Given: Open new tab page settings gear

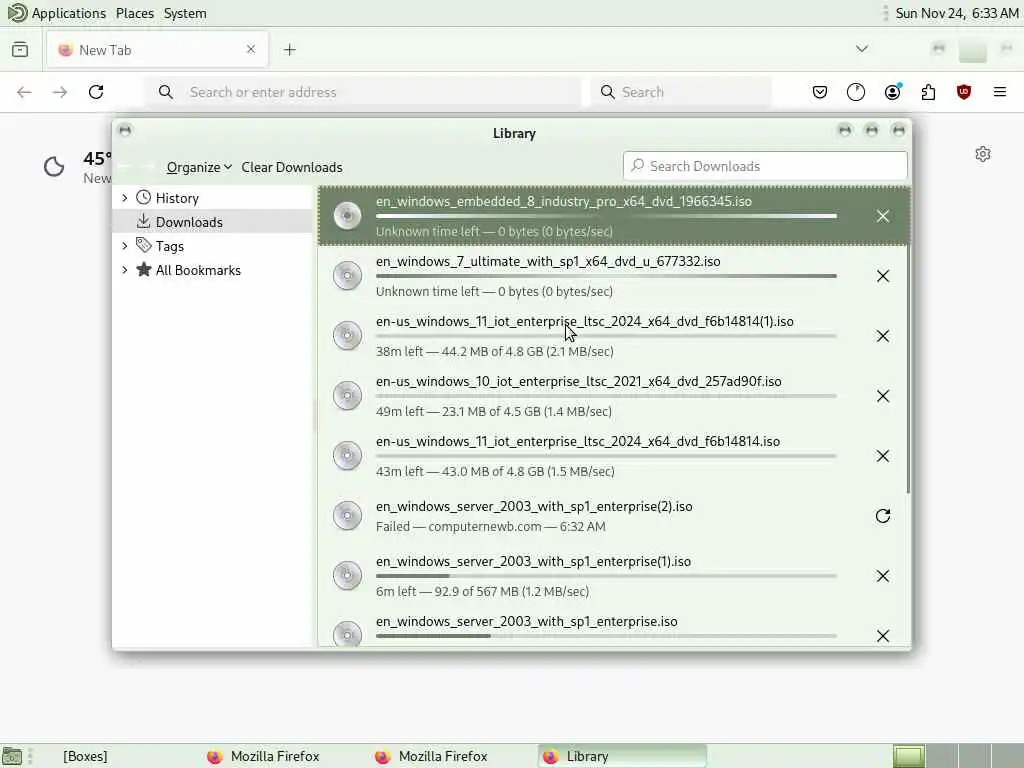Looking at the screenshot, I should (x=983, y=154).
